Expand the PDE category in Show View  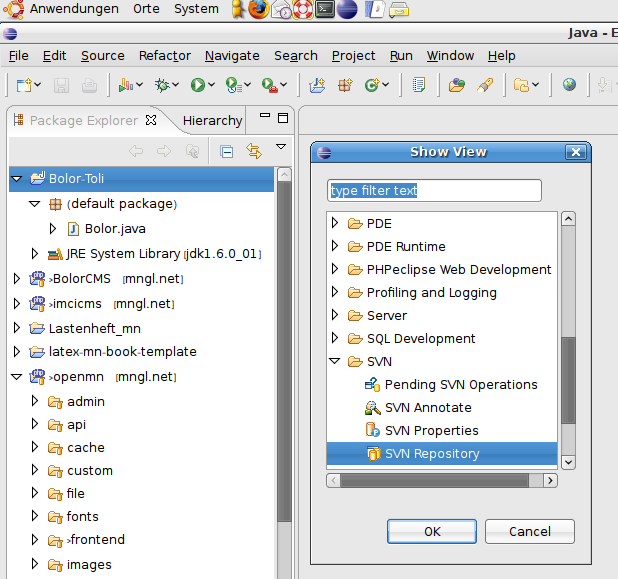point(335,223)
